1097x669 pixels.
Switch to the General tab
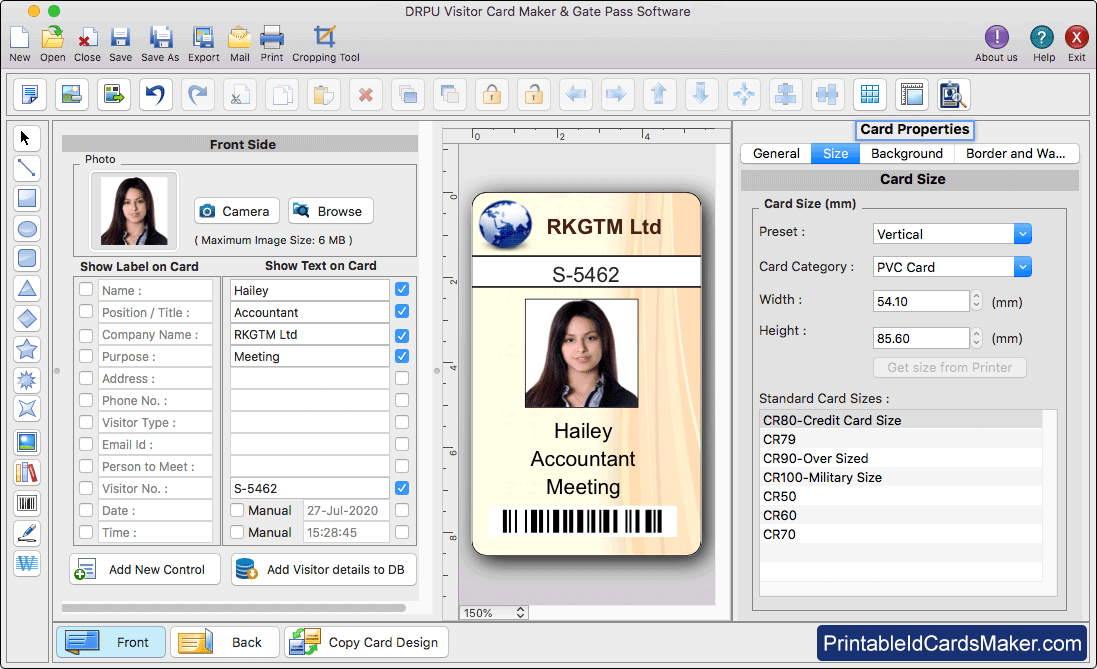click(x=776, y=153)
